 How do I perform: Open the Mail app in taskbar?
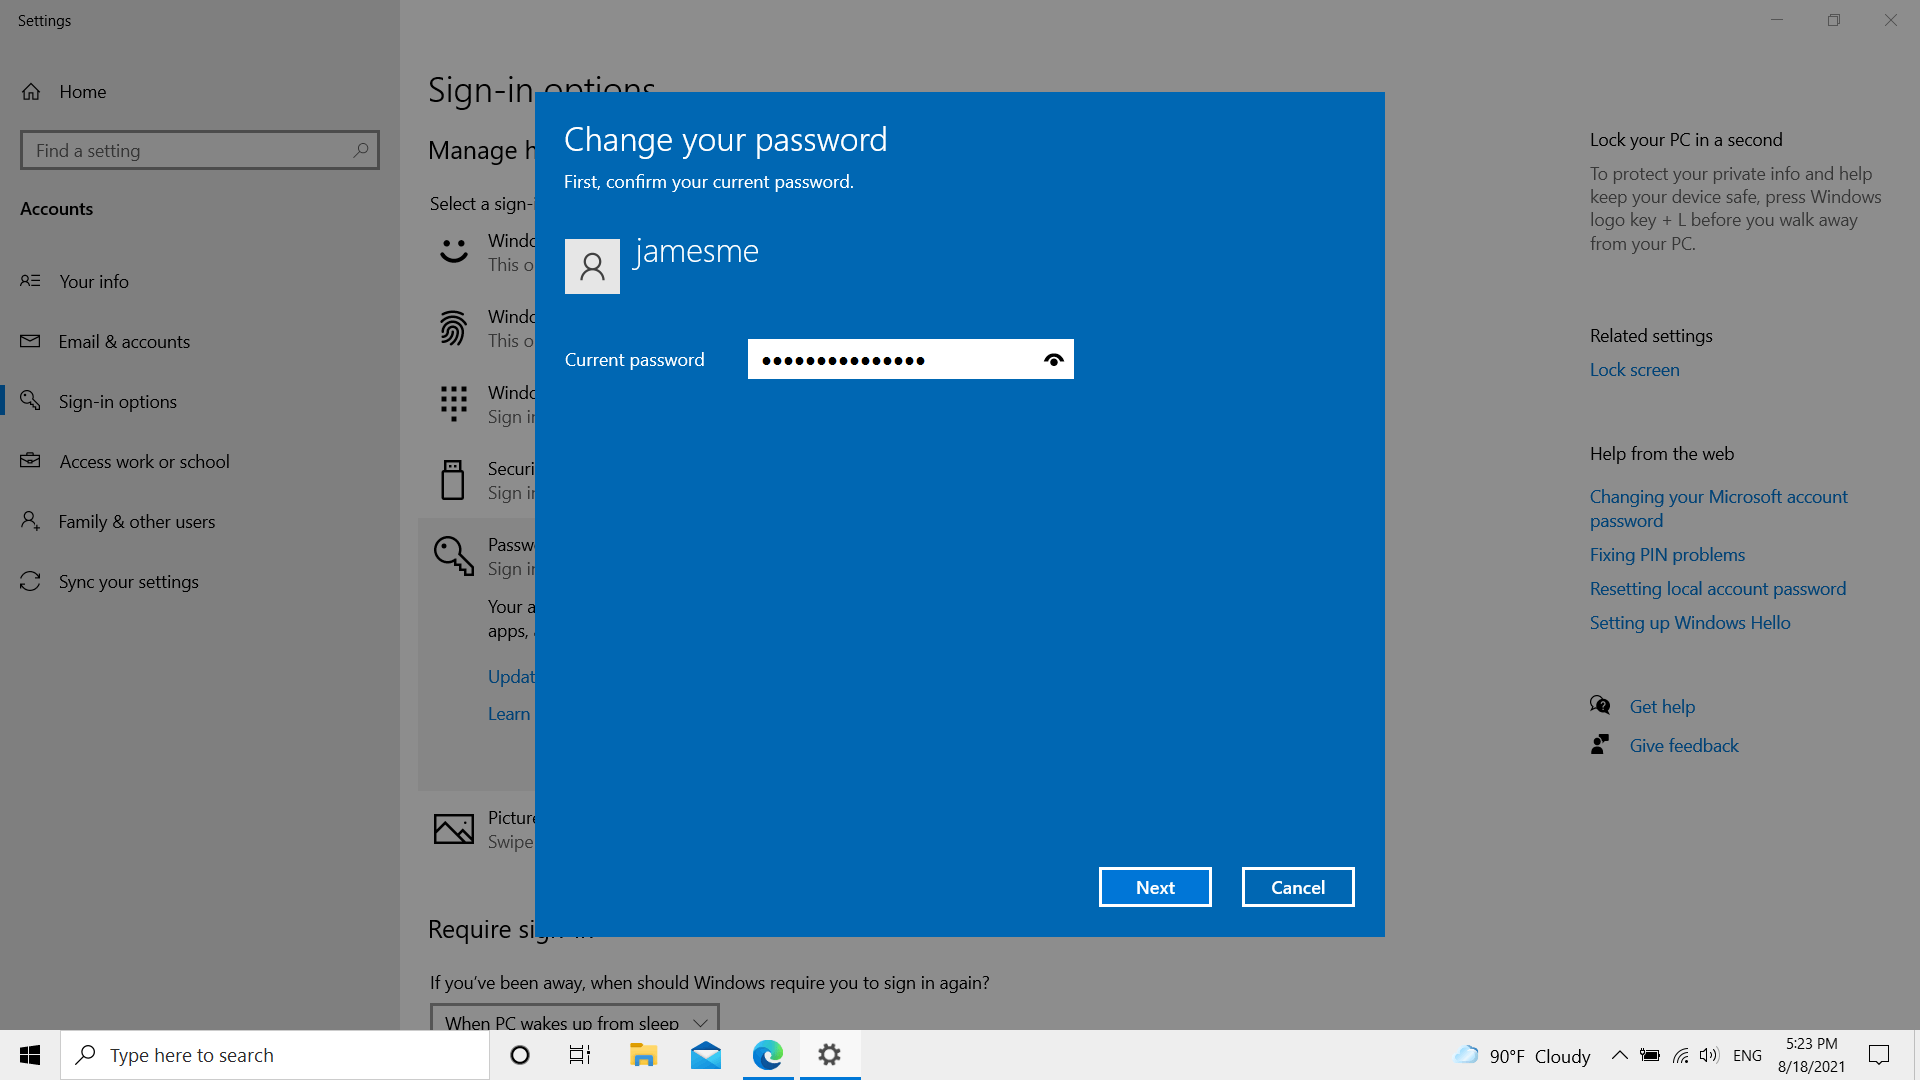point(706,1055)
